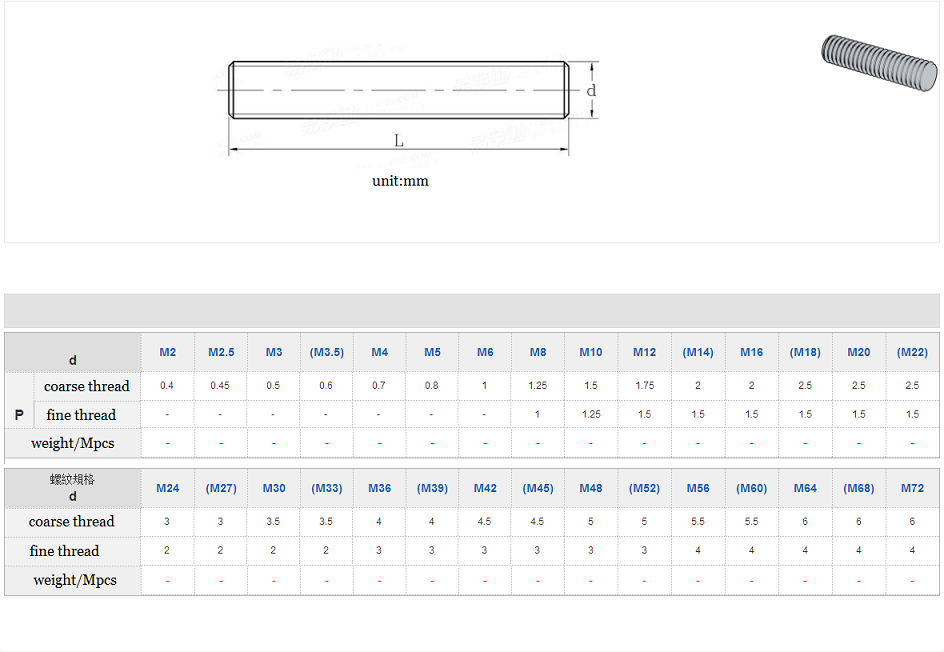Select the M72 column header
Viewport: 944px width, 652px height.
click(x=912, y=488)
